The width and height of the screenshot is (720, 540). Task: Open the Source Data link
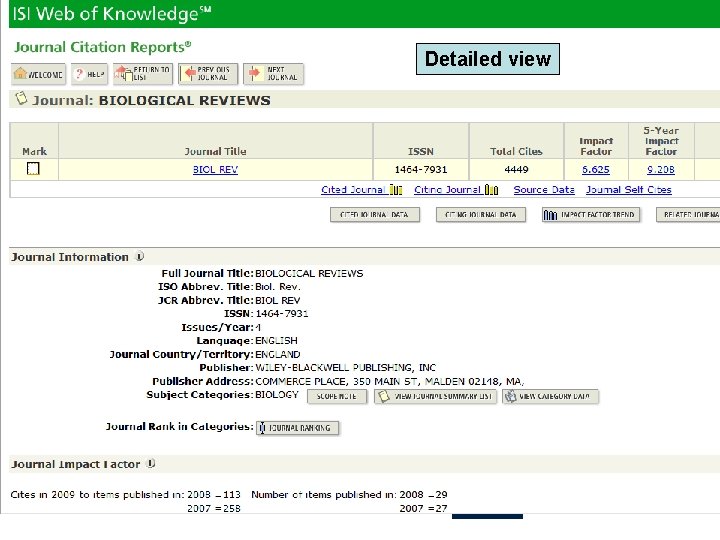(544, 190)
